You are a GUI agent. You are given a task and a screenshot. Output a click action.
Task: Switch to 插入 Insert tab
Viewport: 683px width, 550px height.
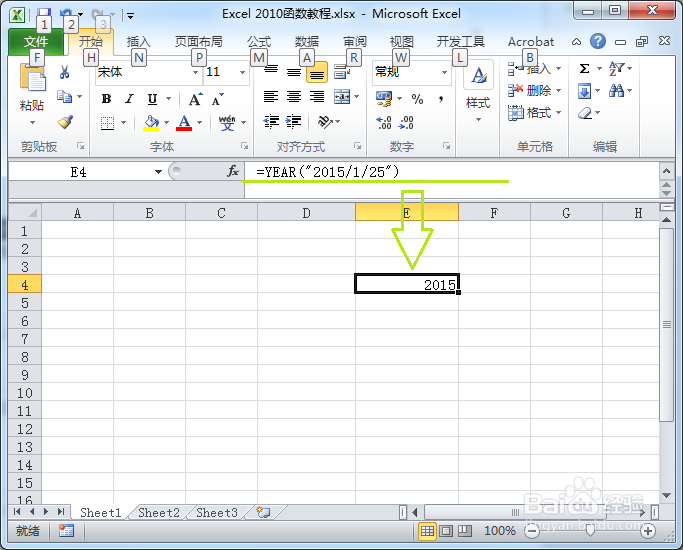click(139, 42)
